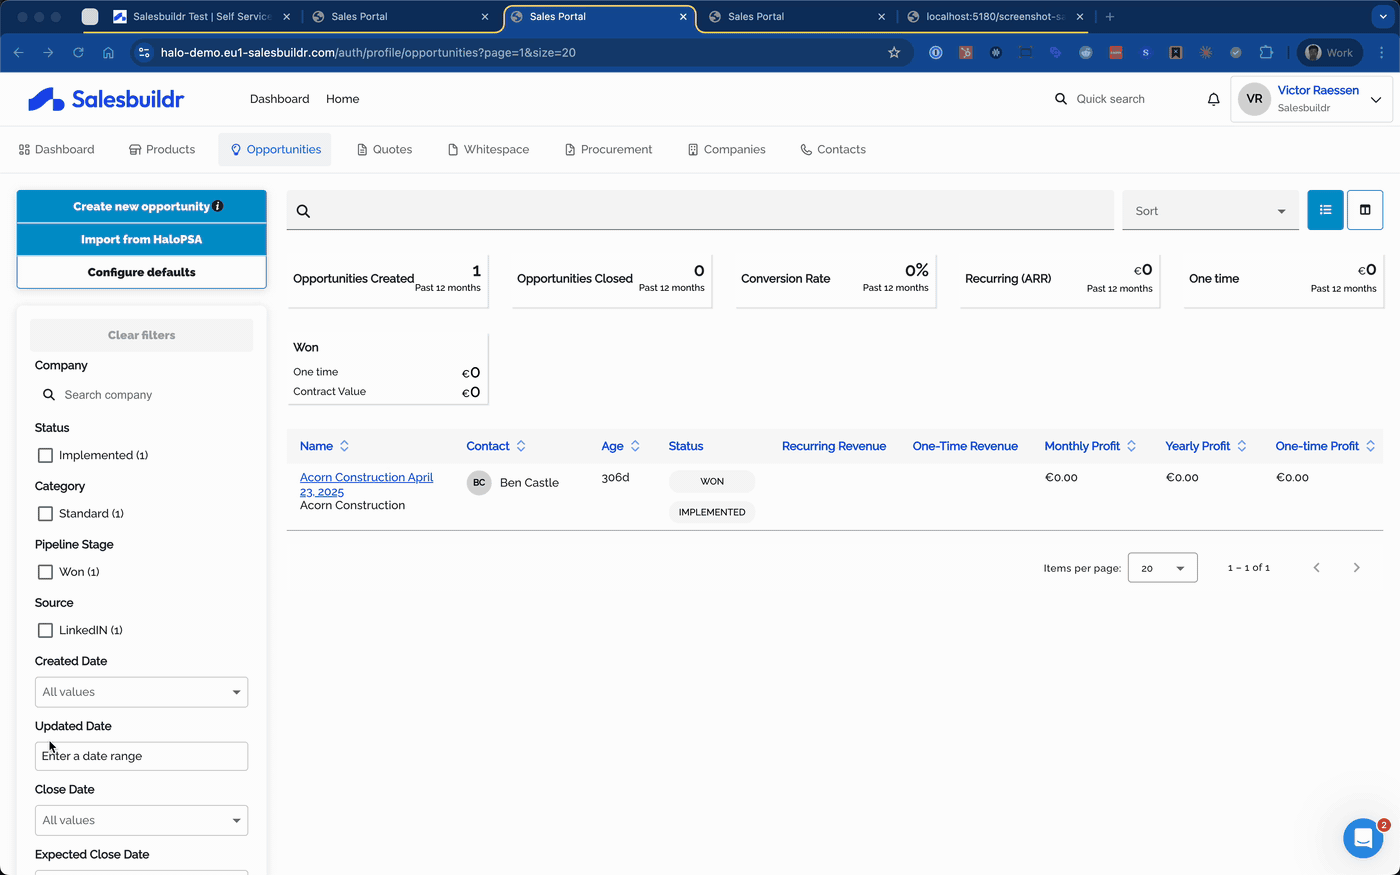Click the Salesbuildr logo
This screenshot has width=1400, height=875.
[x=106, y=99]
